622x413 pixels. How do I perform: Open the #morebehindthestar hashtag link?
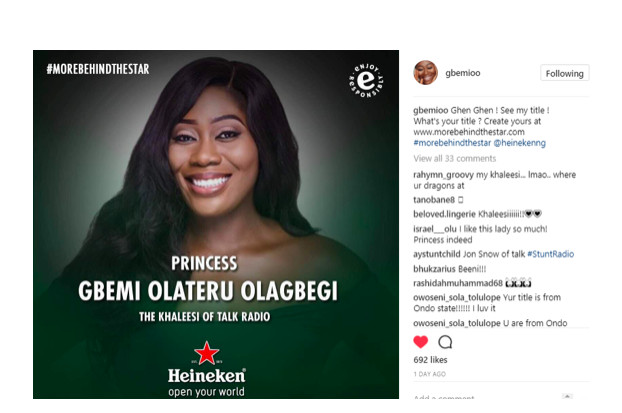(x=452, y=143)
